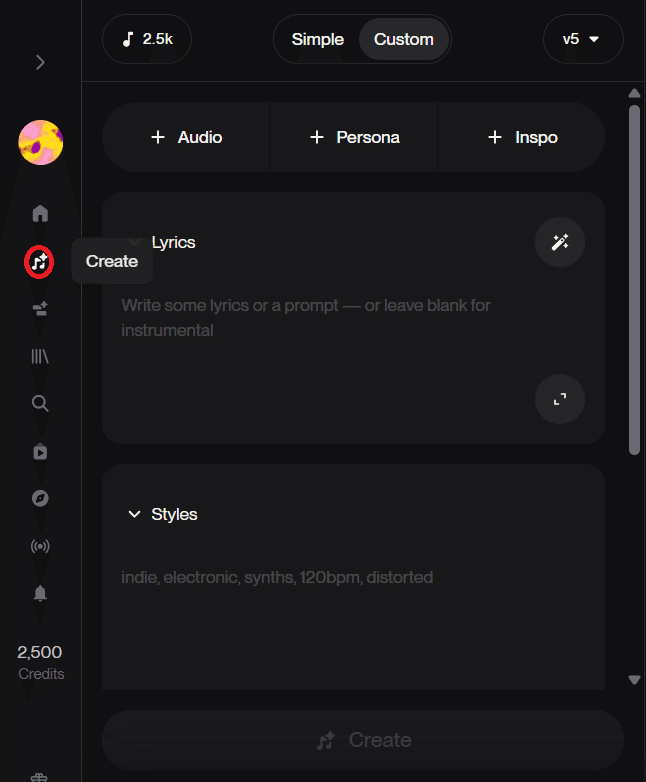Screen dimensions: 646x782
Task: Collapse the Styles section
Action: tap(134, 514)
